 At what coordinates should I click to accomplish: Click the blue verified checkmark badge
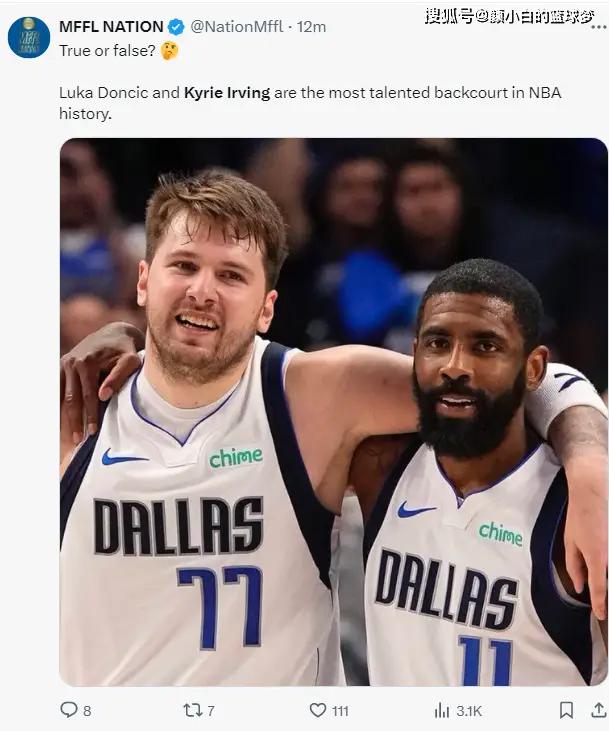(176, 27)
